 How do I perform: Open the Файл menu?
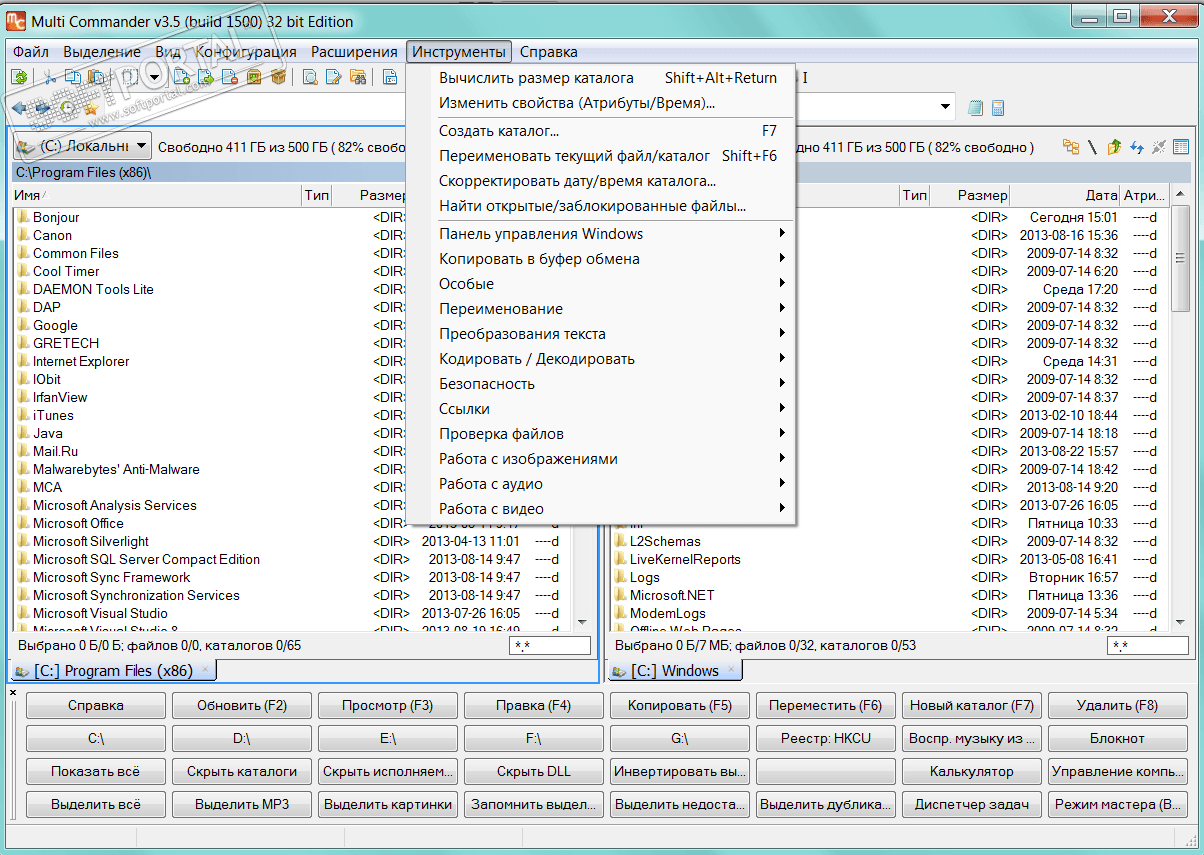point(31,52)
